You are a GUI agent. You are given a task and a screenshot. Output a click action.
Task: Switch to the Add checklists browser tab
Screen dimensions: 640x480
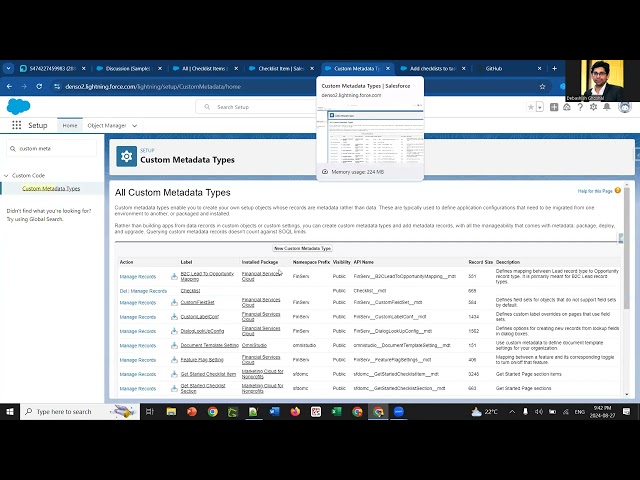point(433,69)
